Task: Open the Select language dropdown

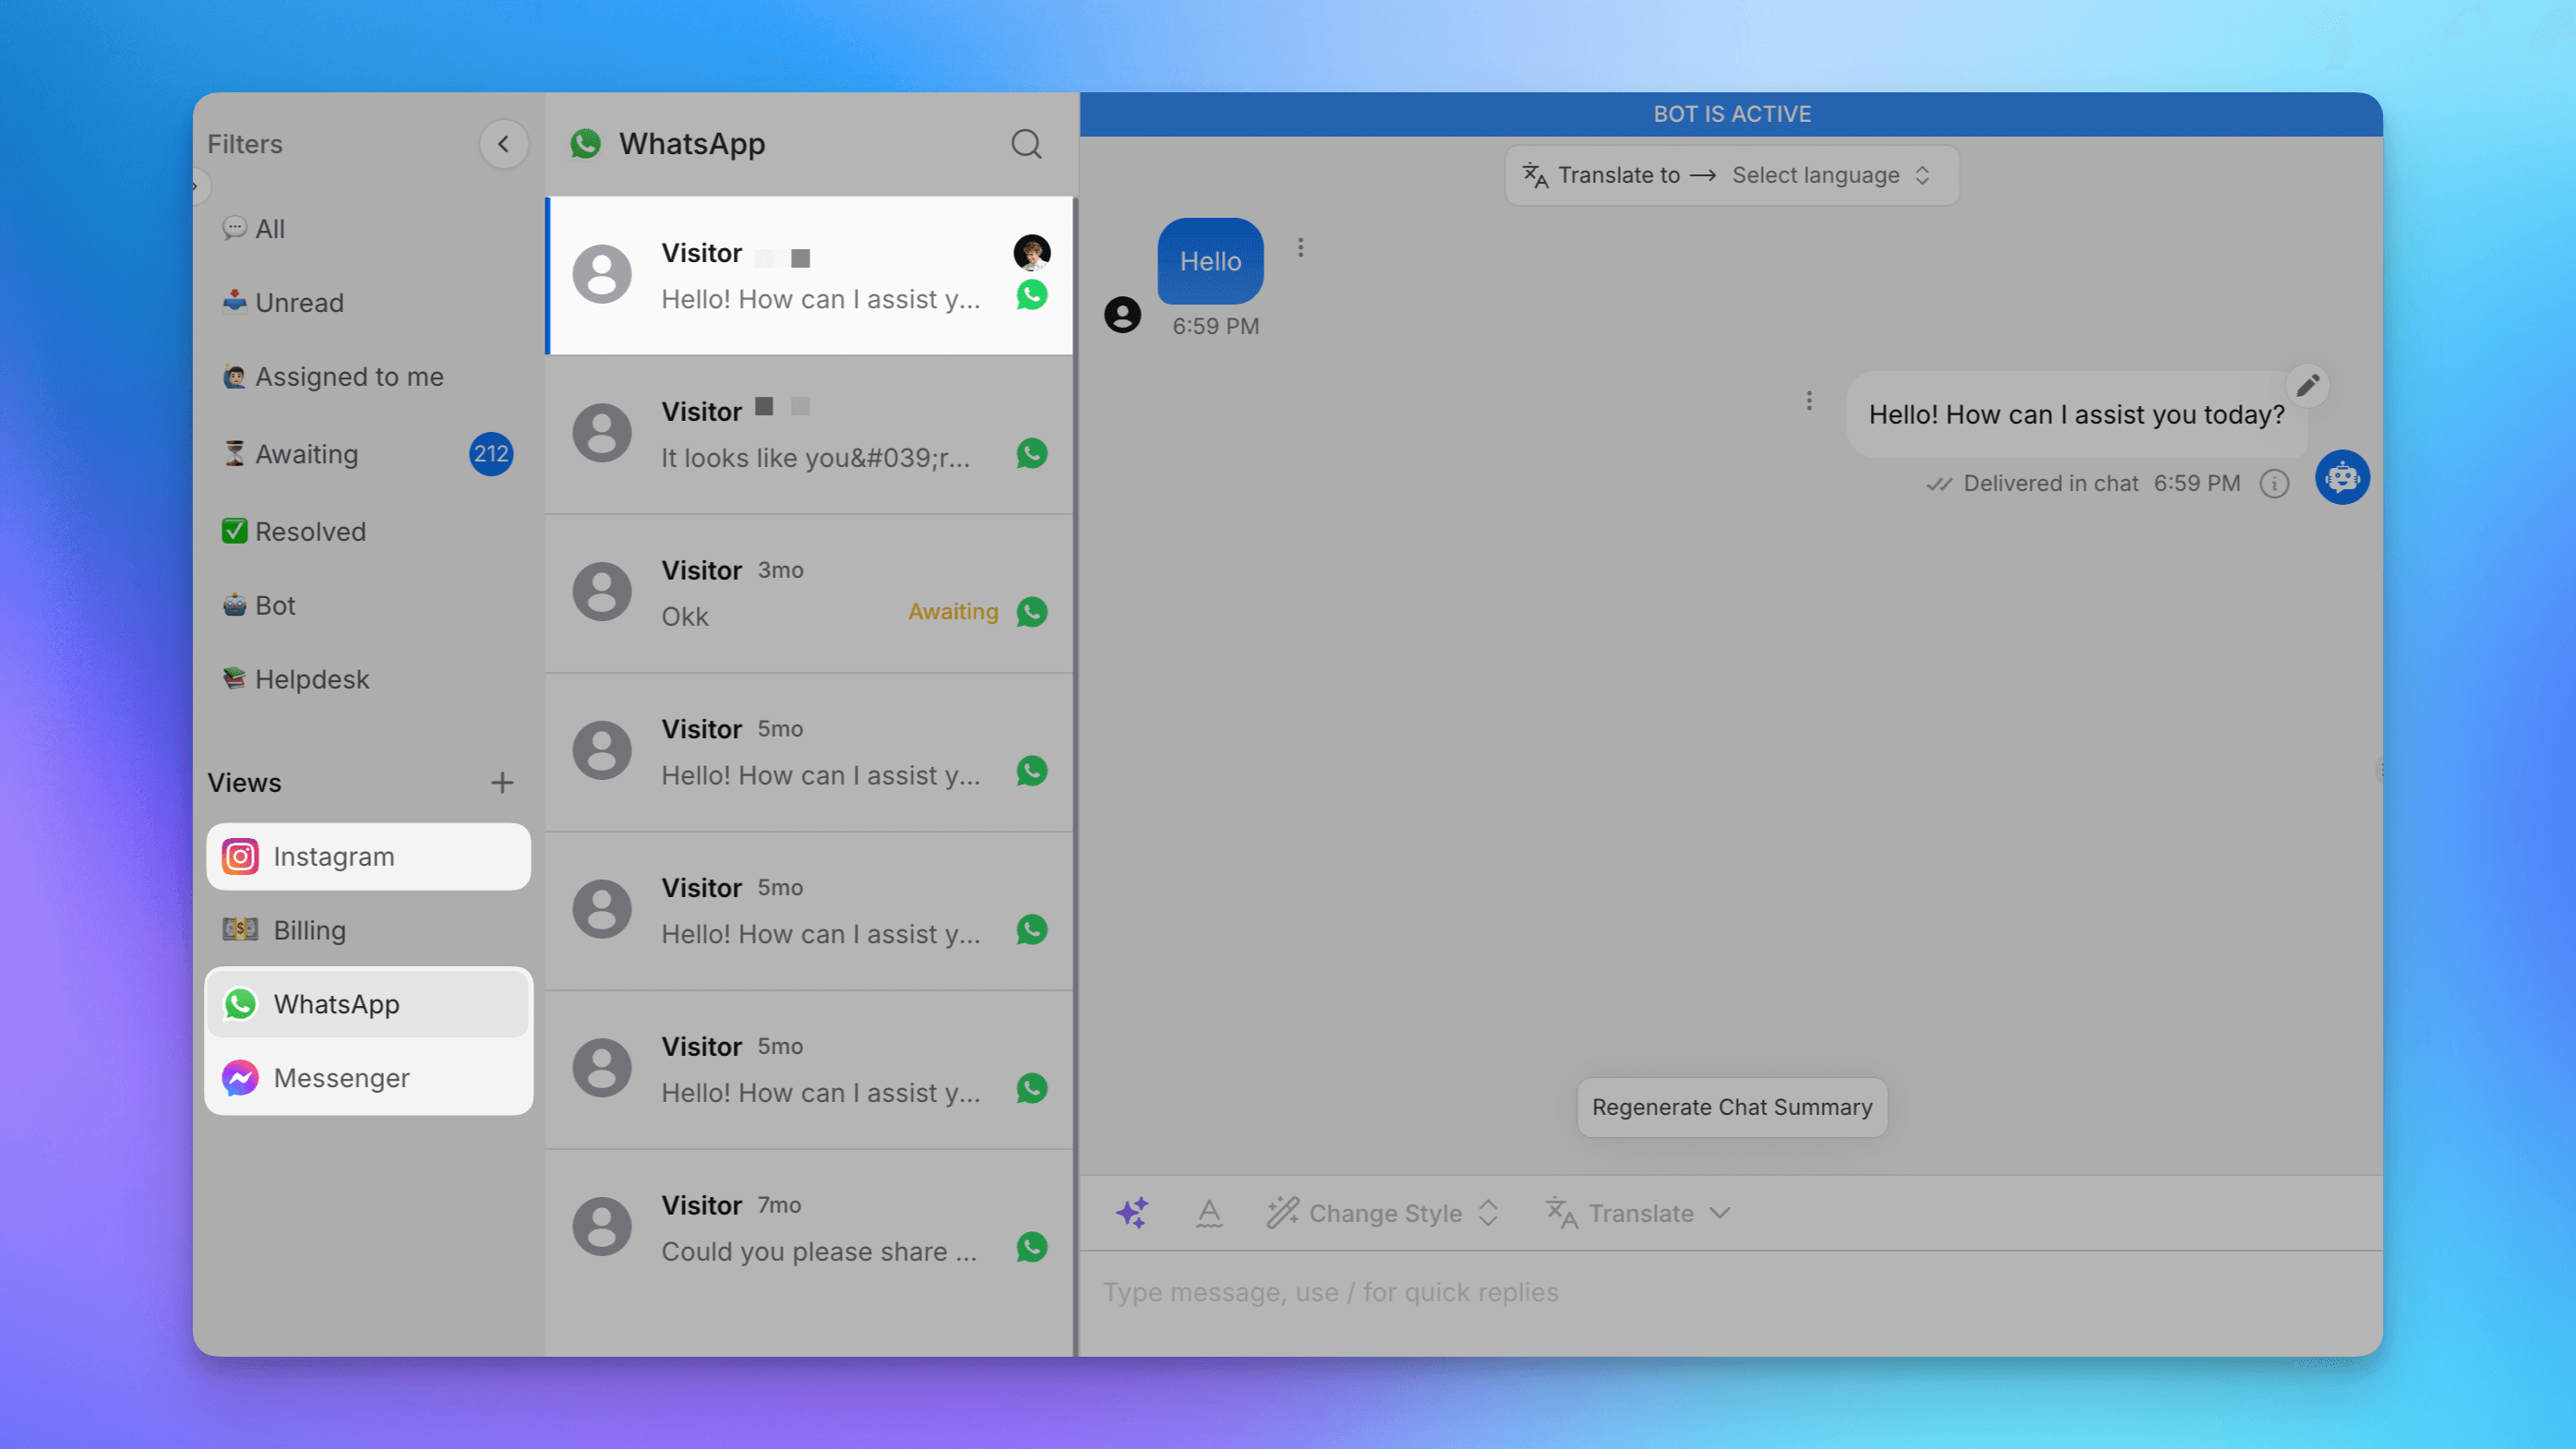Action: click(1830, 175)
